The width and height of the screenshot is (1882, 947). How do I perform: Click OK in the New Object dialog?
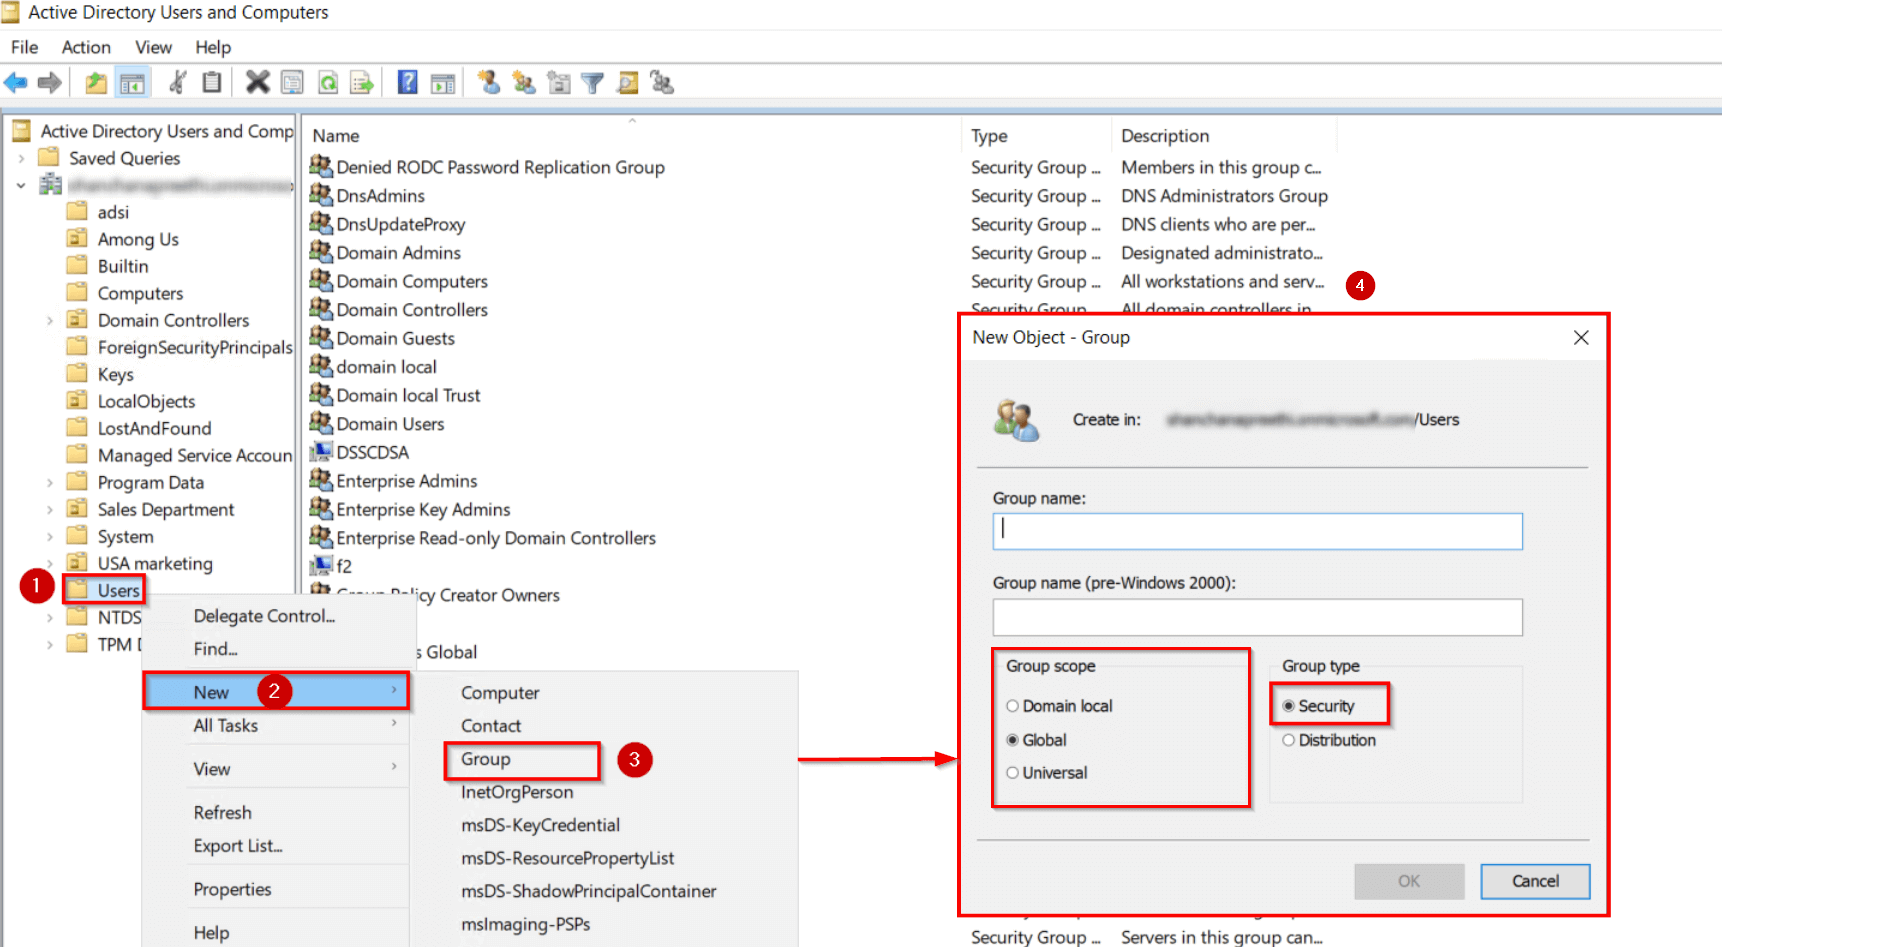click(x=1408, y=881)
